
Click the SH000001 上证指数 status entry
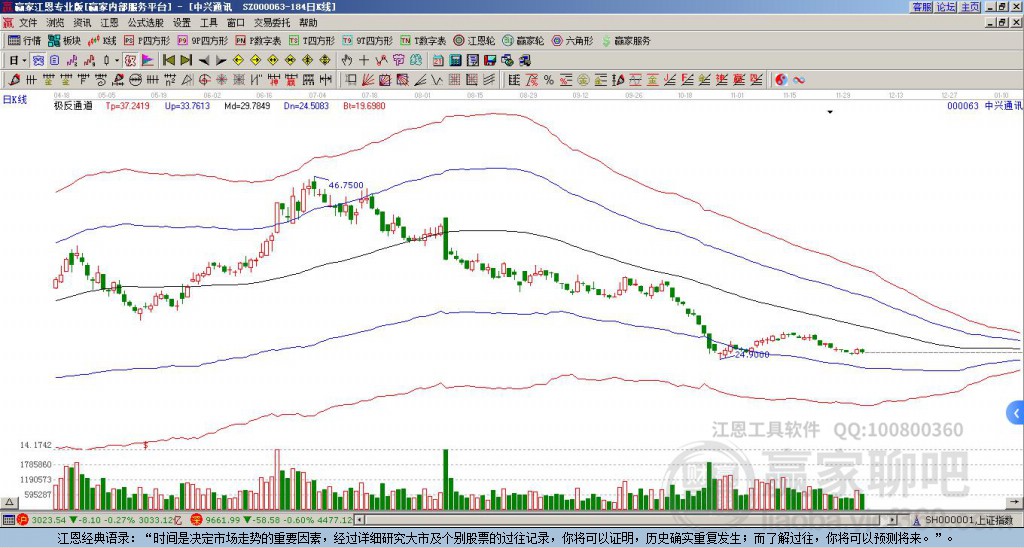pyautogui.click(x=961, y=520)
